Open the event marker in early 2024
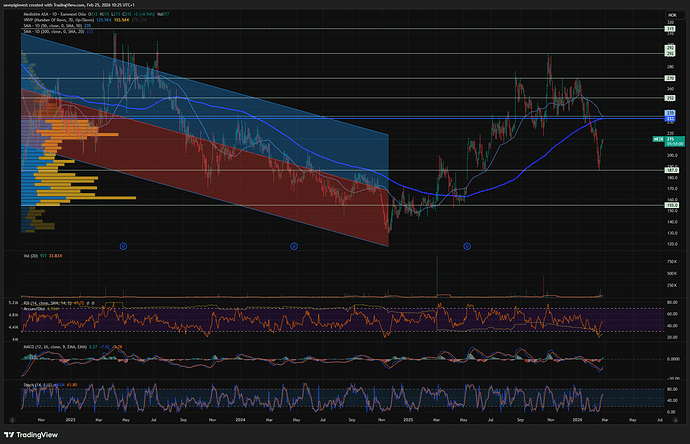 pyautogui.click(x=293, y=245)
